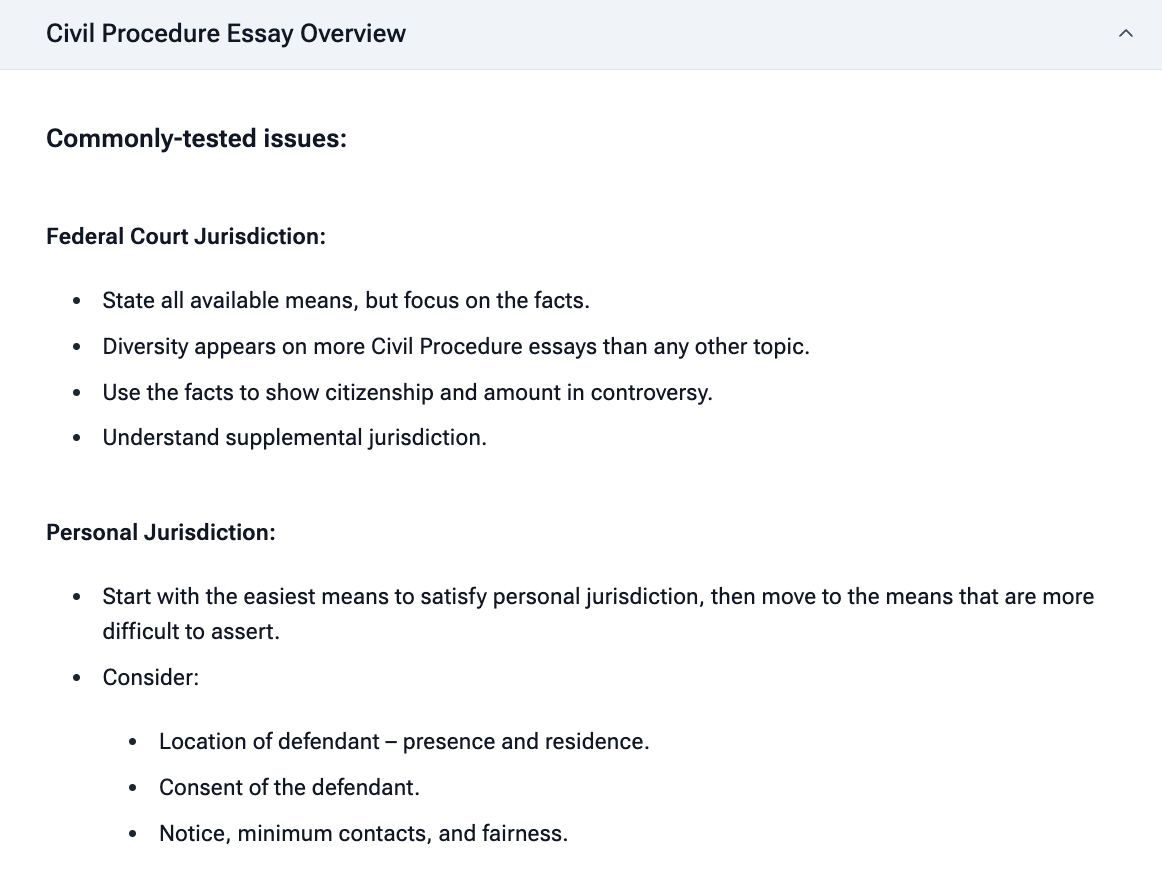The width and height of the screenshot is (1162, 878).
Task: Click the Commonly-tested issues heading
Action: point(196,138)
